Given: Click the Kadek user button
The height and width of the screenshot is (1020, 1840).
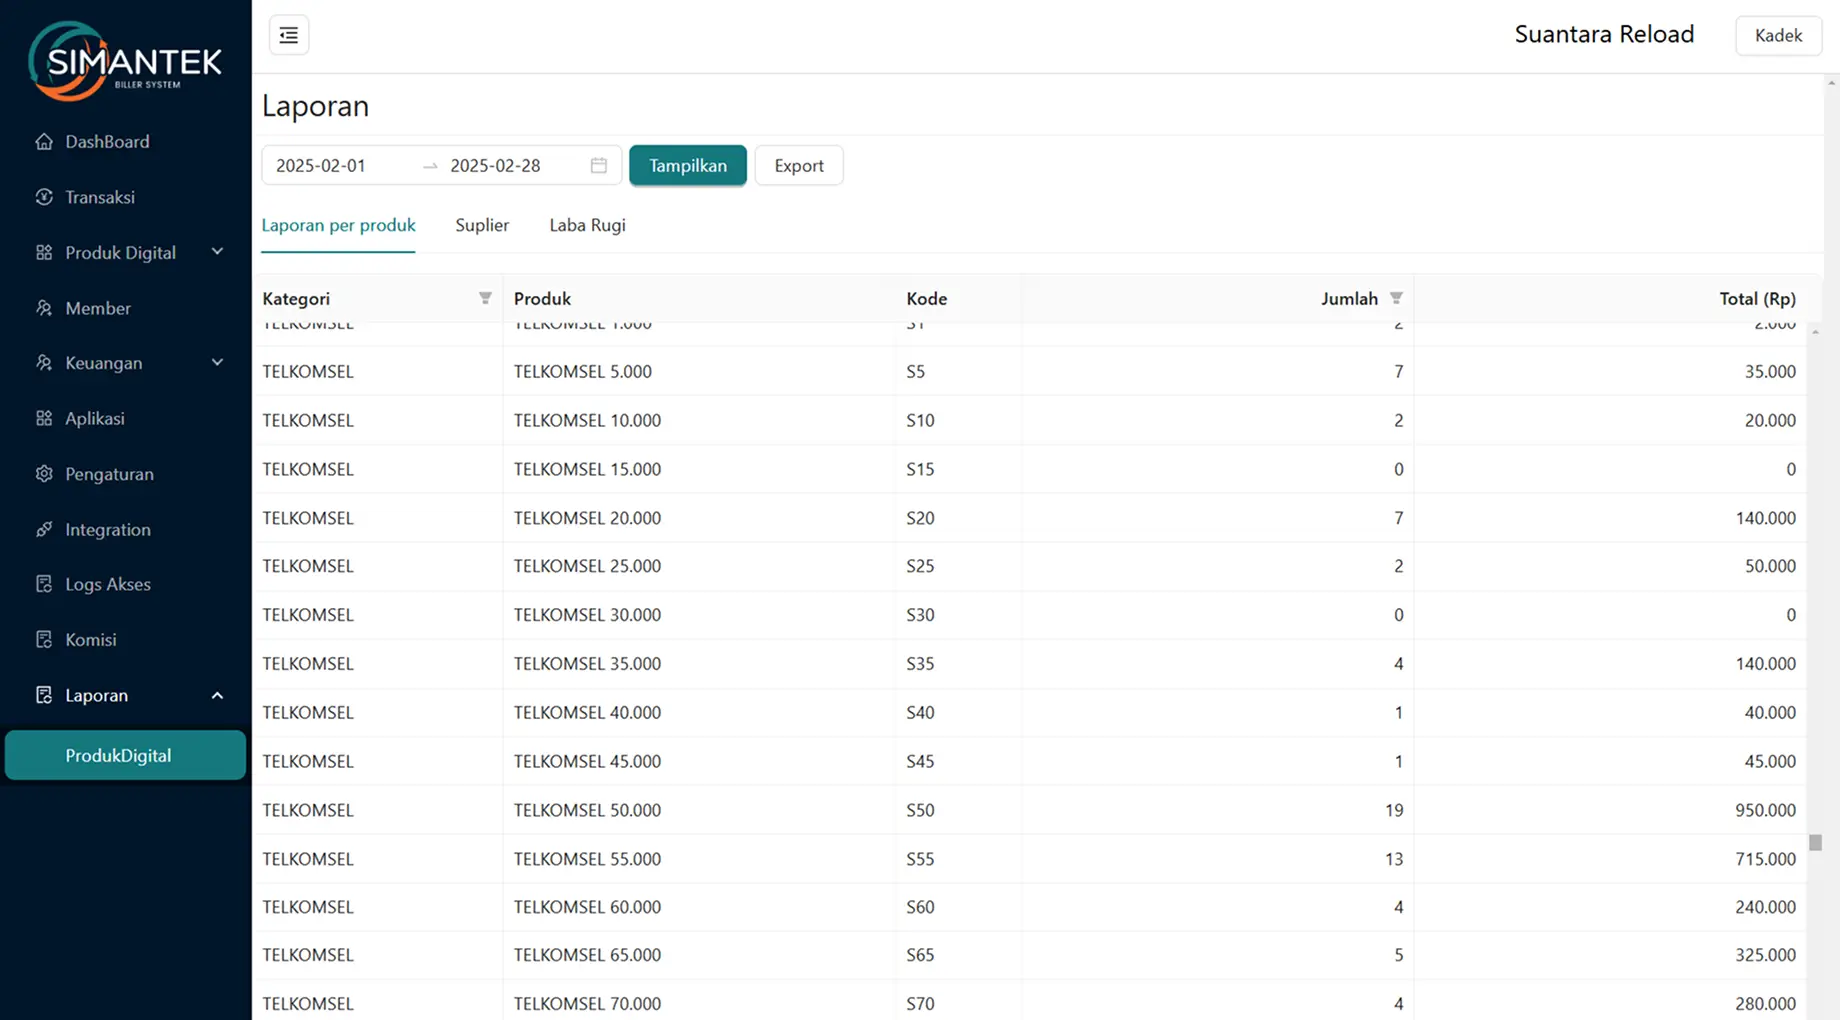Looking at the screenshot, I should pyautogui.click(x=1778, y=35).
